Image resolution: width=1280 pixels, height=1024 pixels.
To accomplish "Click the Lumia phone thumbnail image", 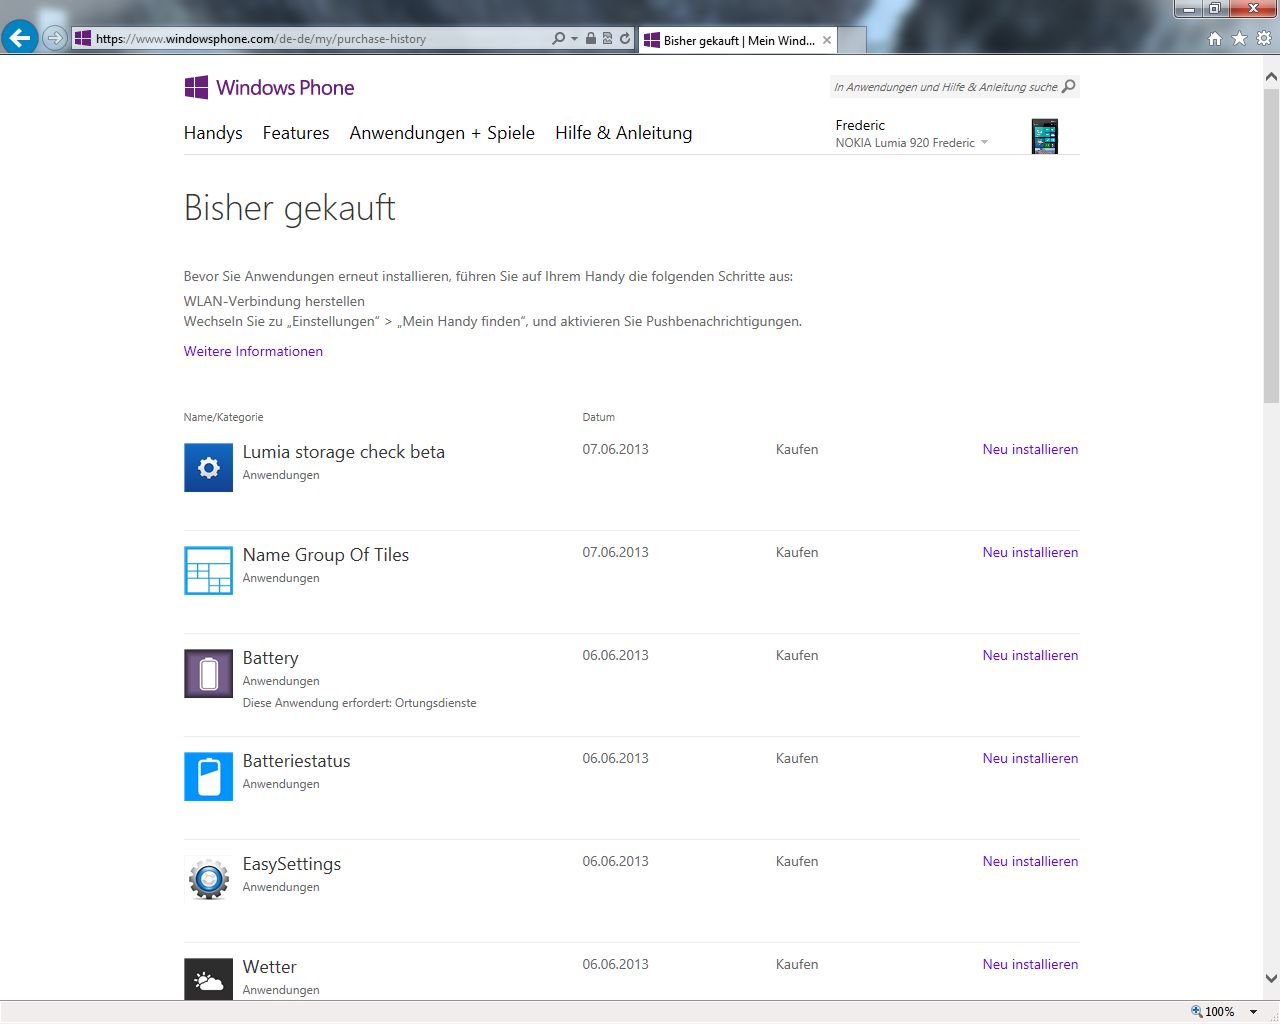I will click(x=1045, y=136).
